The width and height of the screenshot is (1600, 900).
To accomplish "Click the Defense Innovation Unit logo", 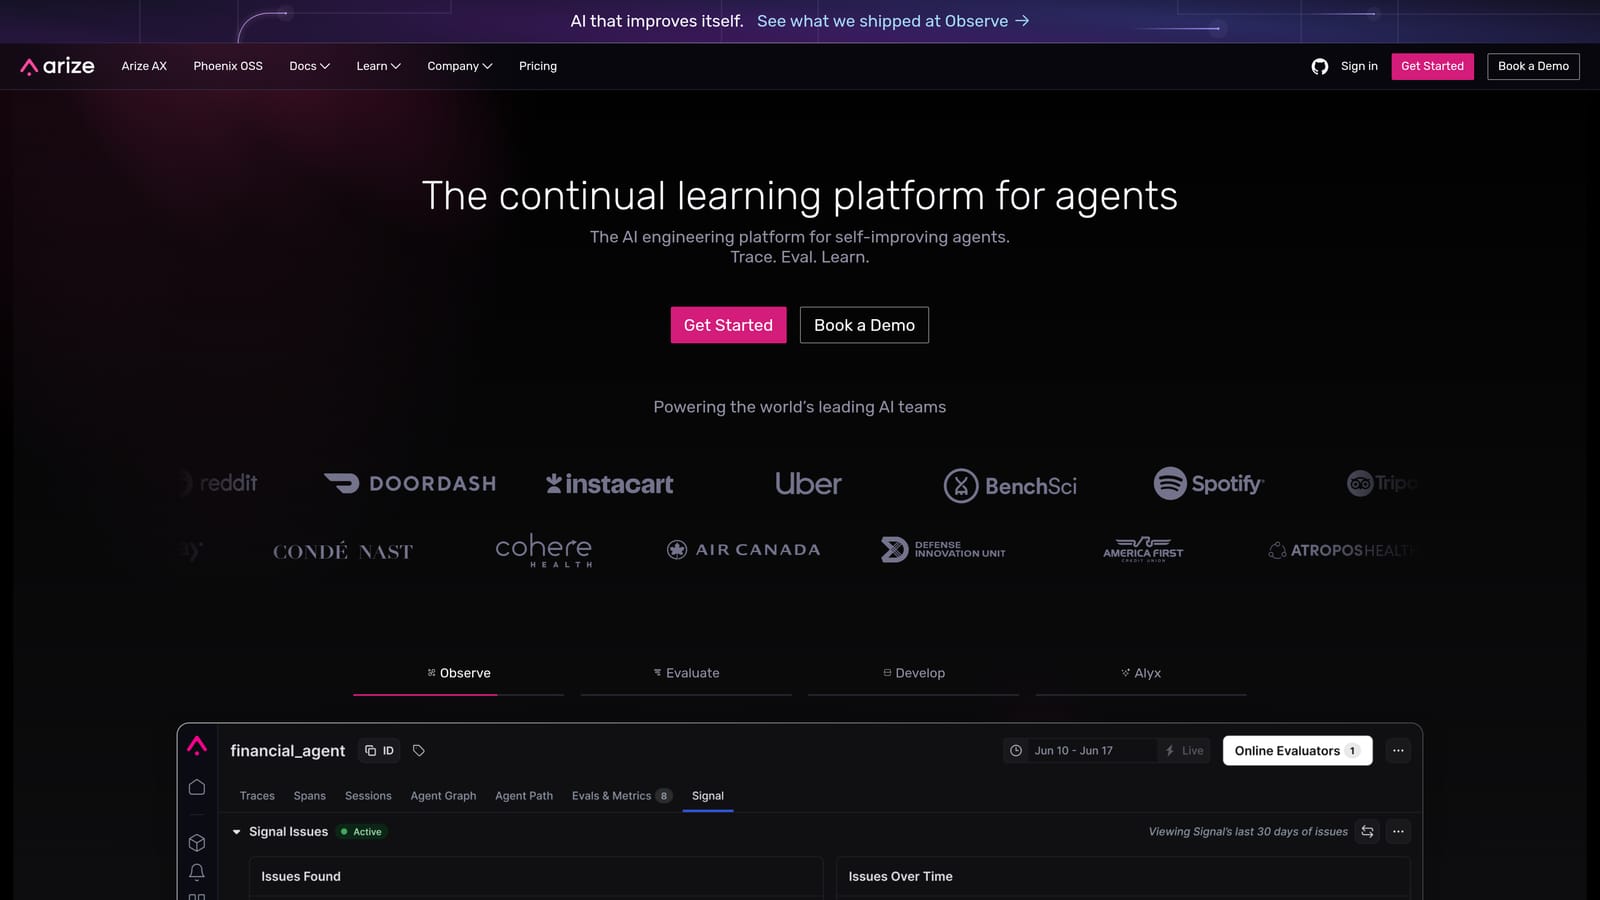I will (x=943, y=549).
